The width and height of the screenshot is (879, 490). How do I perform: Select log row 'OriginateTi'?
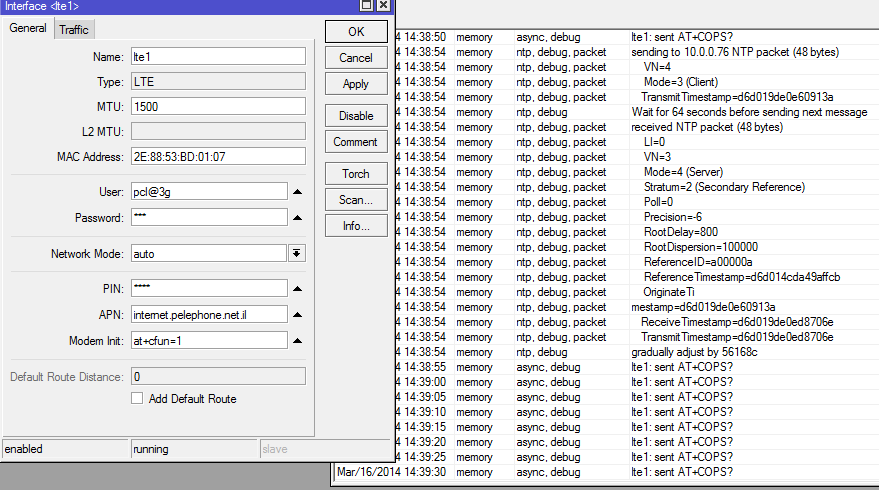pos(636,292)
